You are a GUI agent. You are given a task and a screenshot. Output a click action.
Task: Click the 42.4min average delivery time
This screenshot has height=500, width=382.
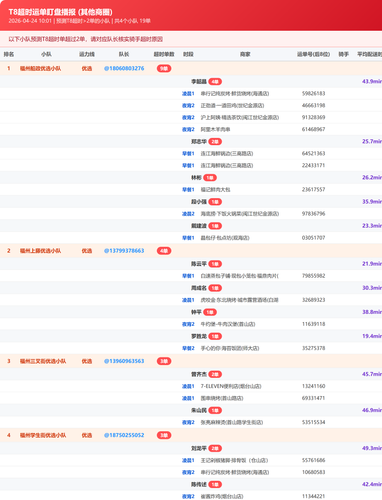(372, 484)
